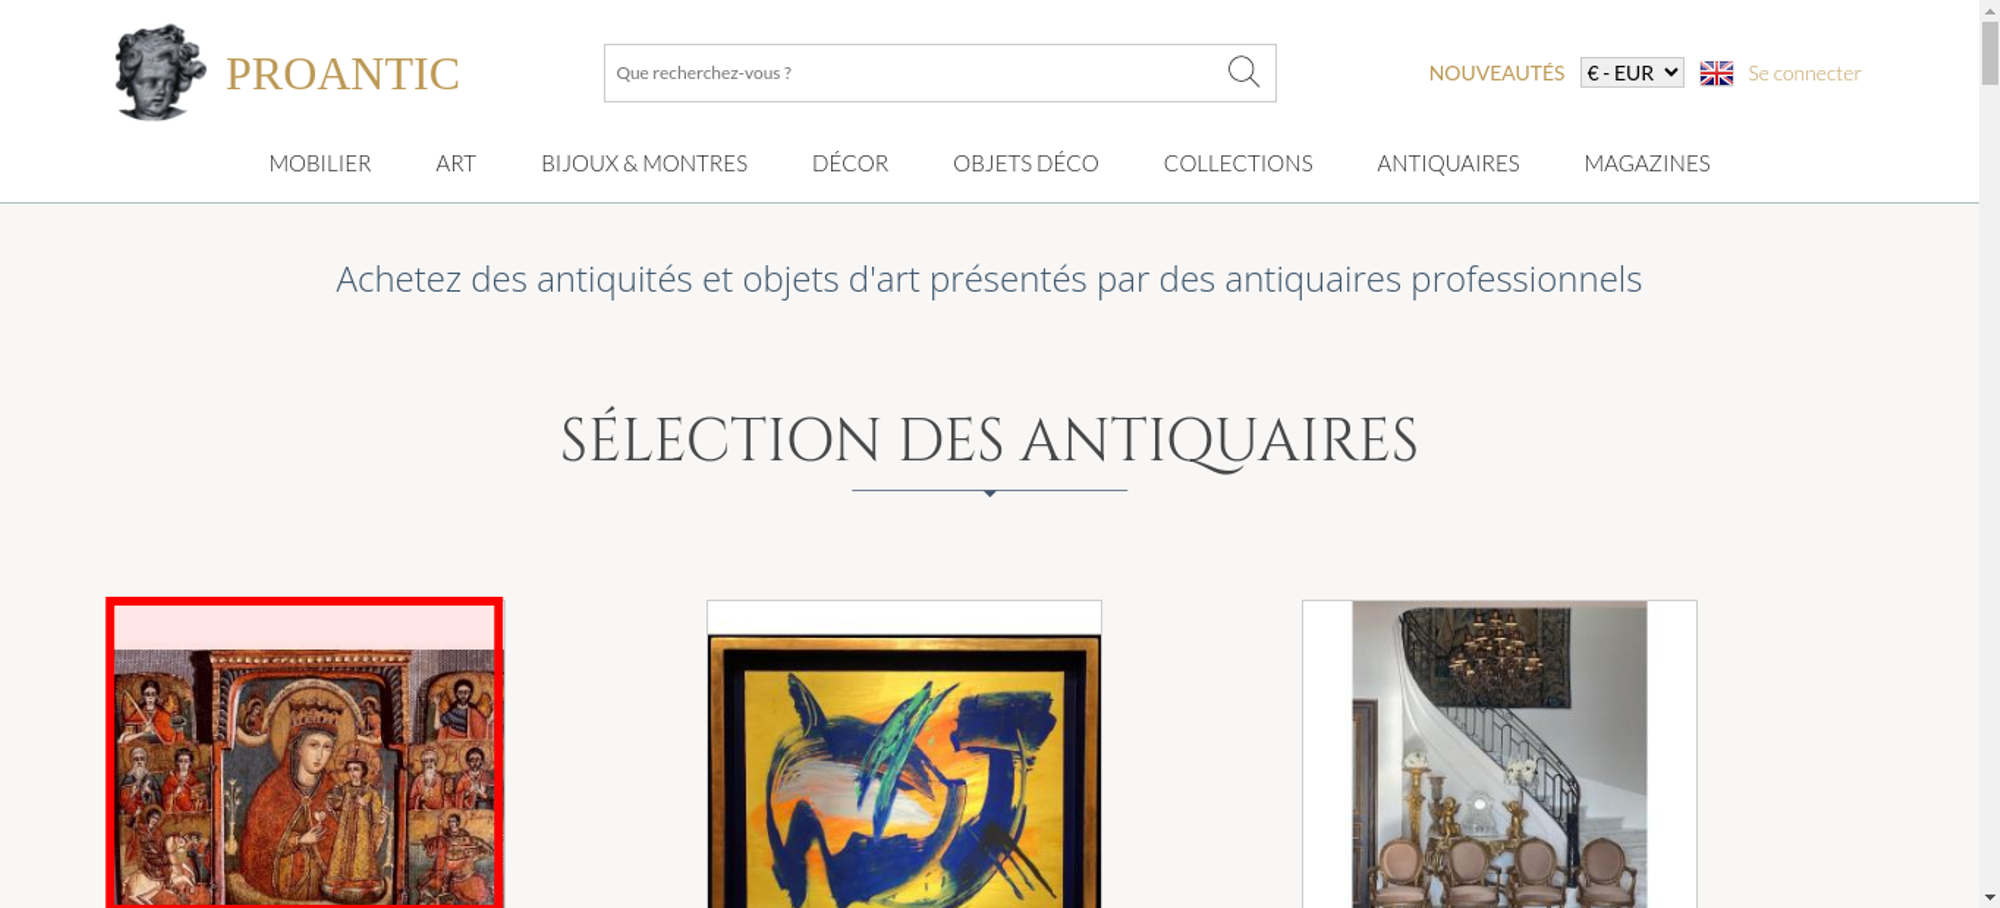Click the page vertical scrollbar thumb
This screenshot has height=908, width=2000.
(1990, 53)
